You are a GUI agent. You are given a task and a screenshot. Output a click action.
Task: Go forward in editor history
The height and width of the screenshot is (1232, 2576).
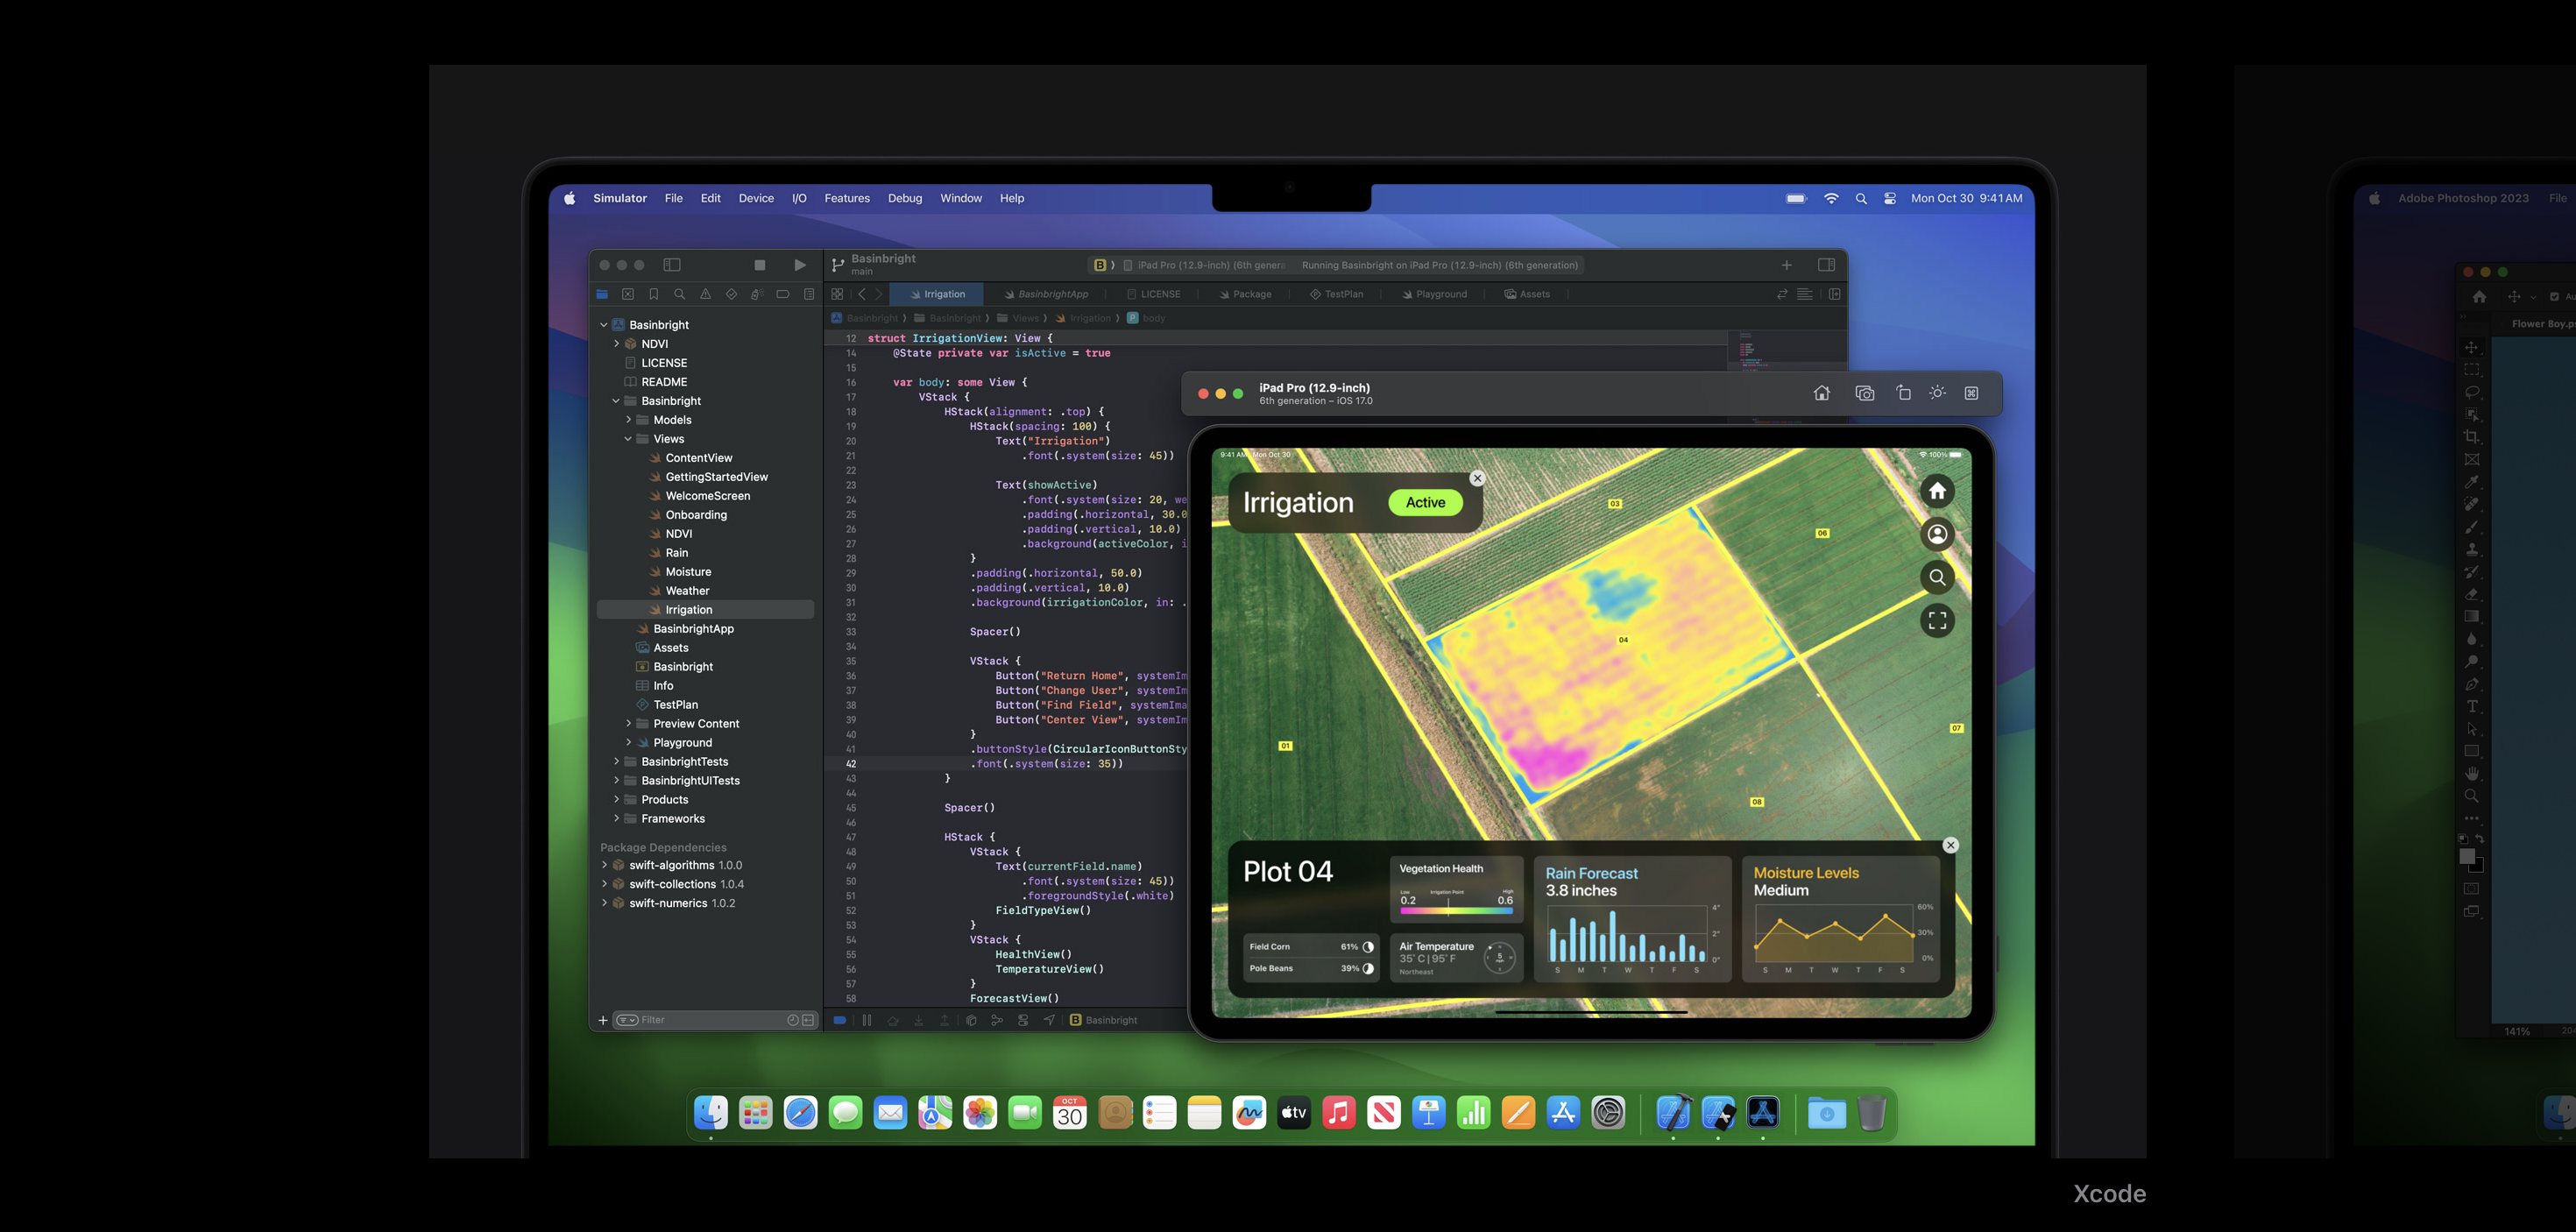(879, 294)
